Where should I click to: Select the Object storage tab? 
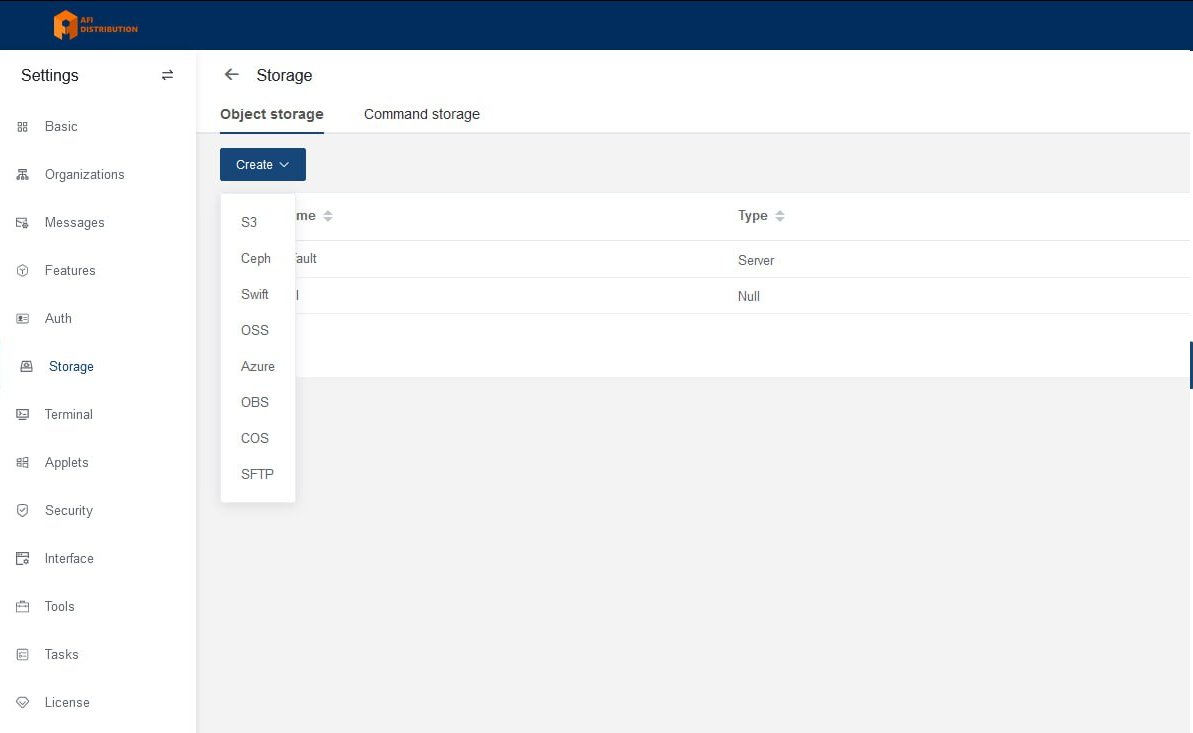[271, 114]
